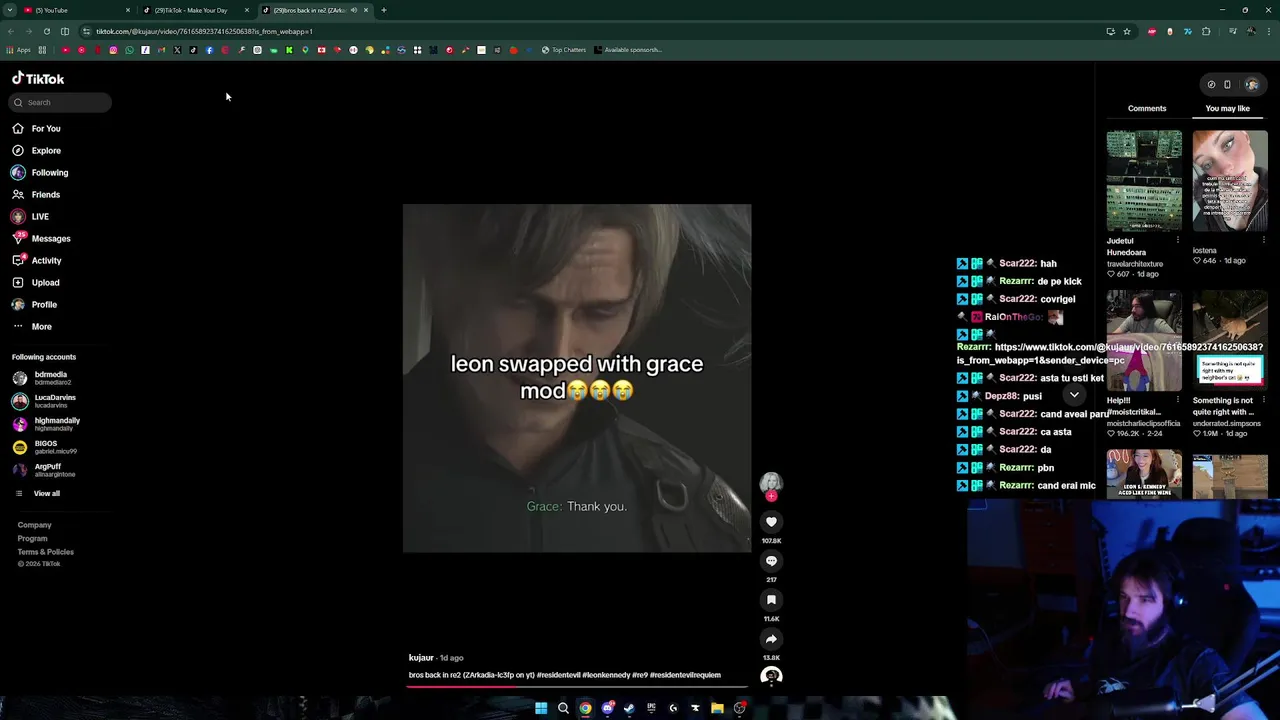Seek on the video progress bar

pos(577,686)
